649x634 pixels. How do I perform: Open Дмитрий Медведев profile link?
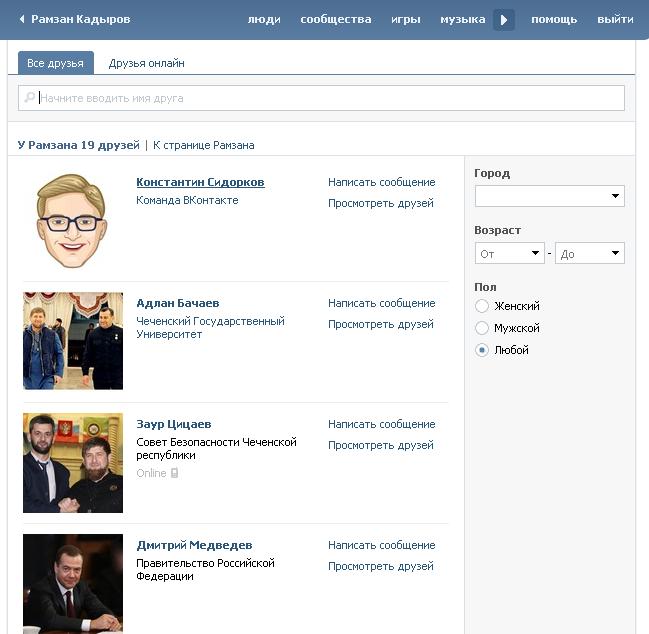pos(194,545)
